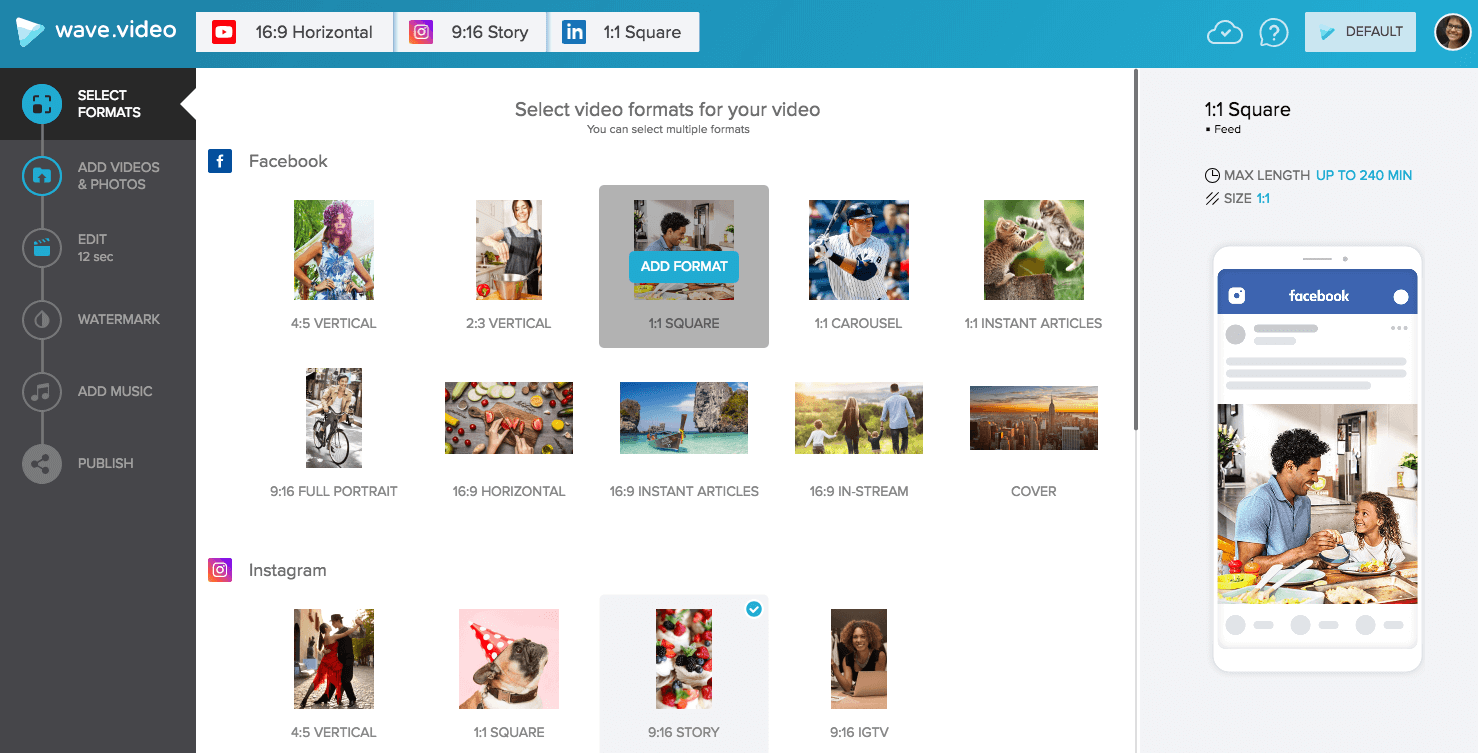Click the ADD FORMAT button

tap(684, 266)
